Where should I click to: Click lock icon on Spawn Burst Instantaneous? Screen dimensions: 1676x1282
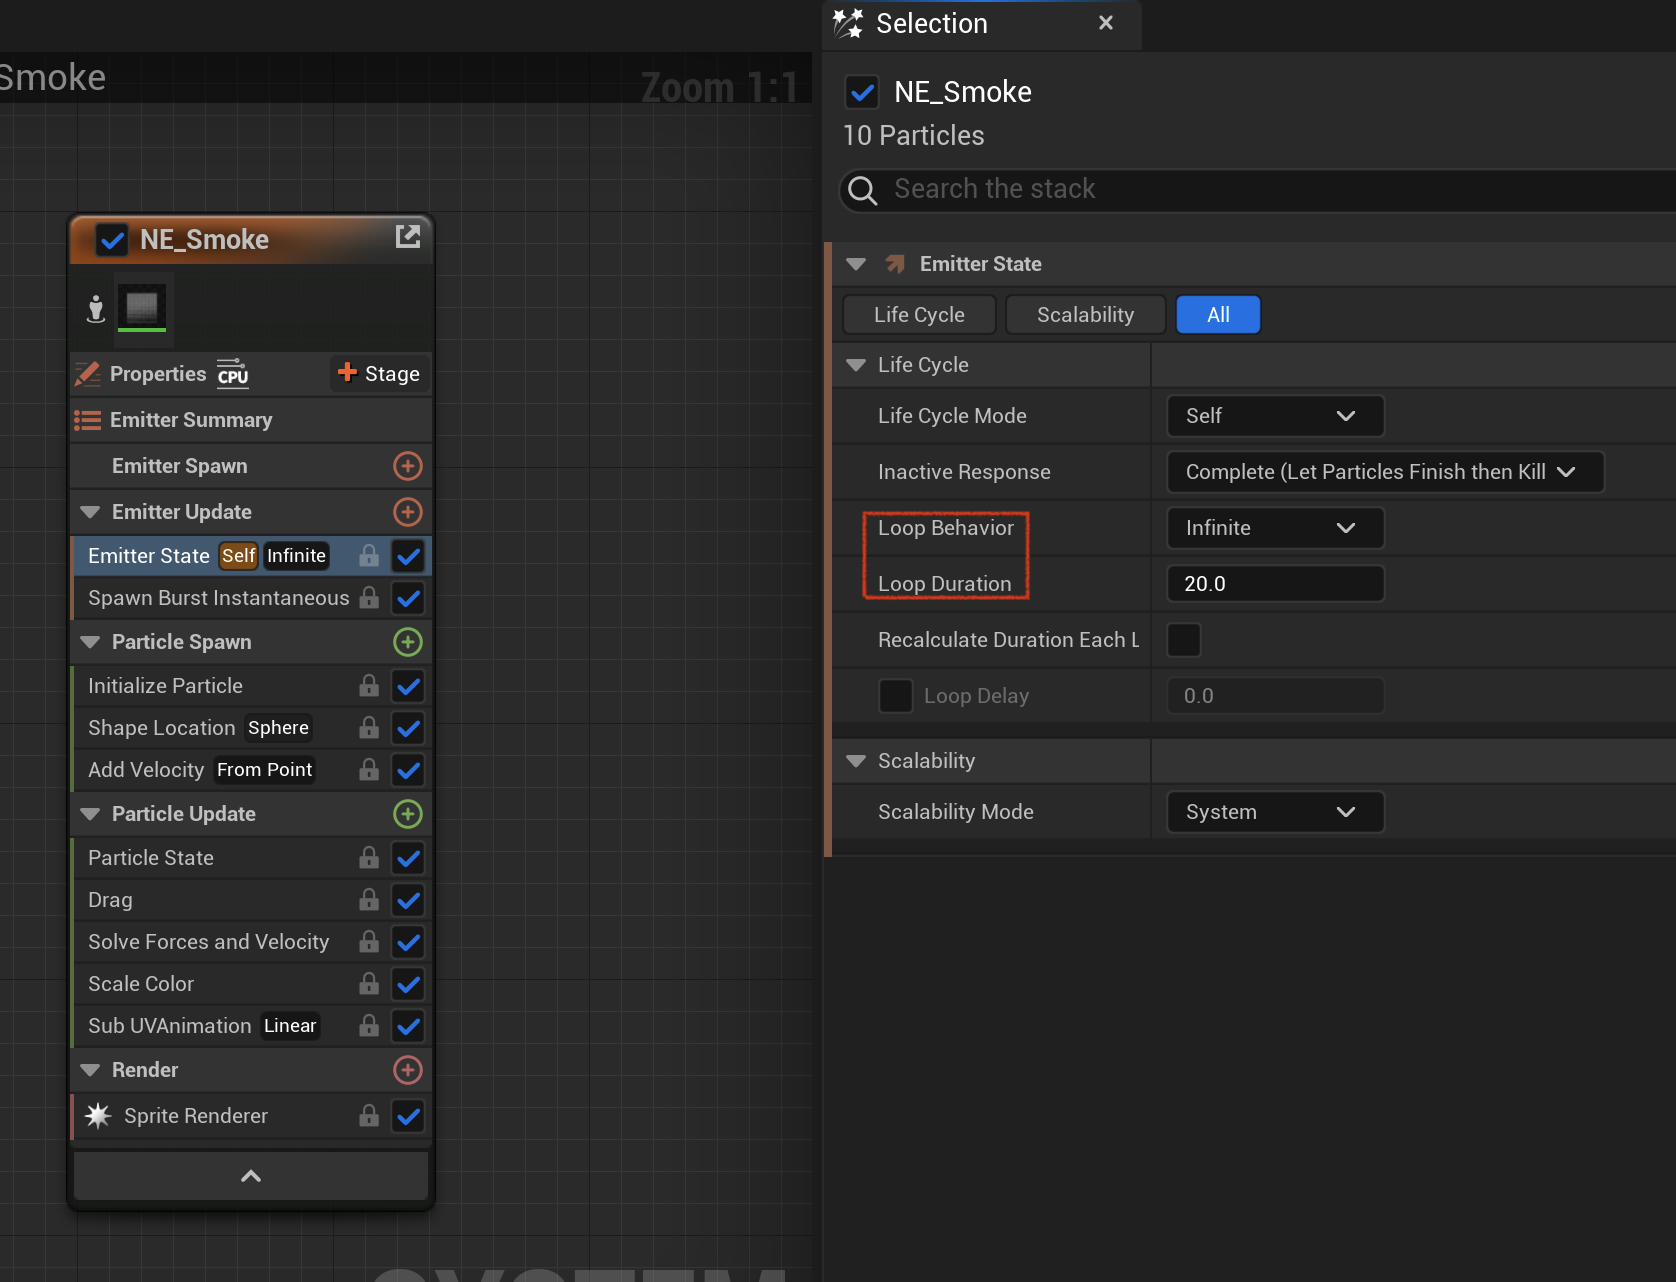[369, 597]
